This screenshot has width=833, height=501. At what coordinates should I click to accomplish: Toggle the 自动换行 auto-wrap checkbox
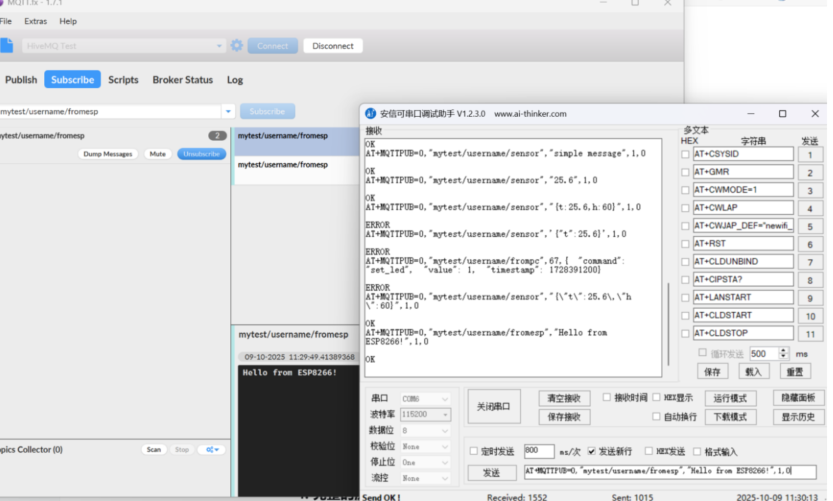pyautogui.click(x=656, y=417)
